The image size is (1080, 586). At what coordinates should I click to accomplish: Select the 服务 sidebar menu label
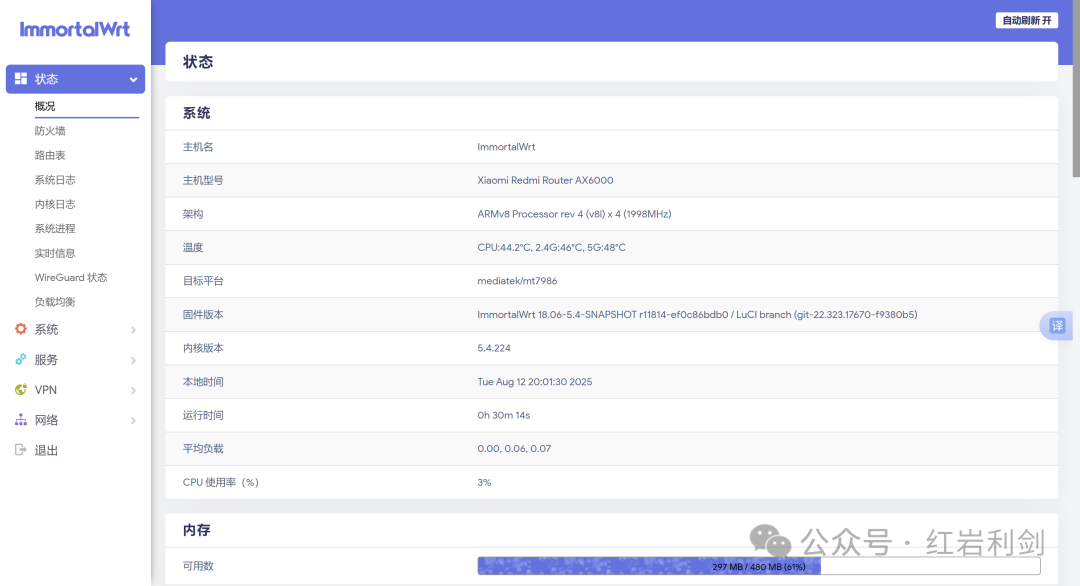point(46,360)
